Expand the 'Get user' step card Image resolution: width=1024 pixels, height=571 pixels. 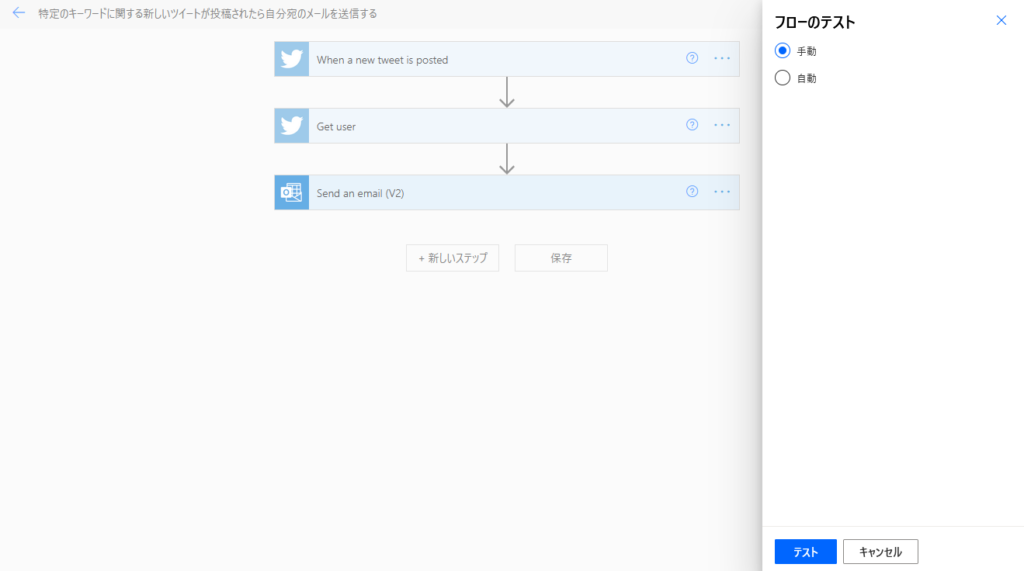coord(507,126)
